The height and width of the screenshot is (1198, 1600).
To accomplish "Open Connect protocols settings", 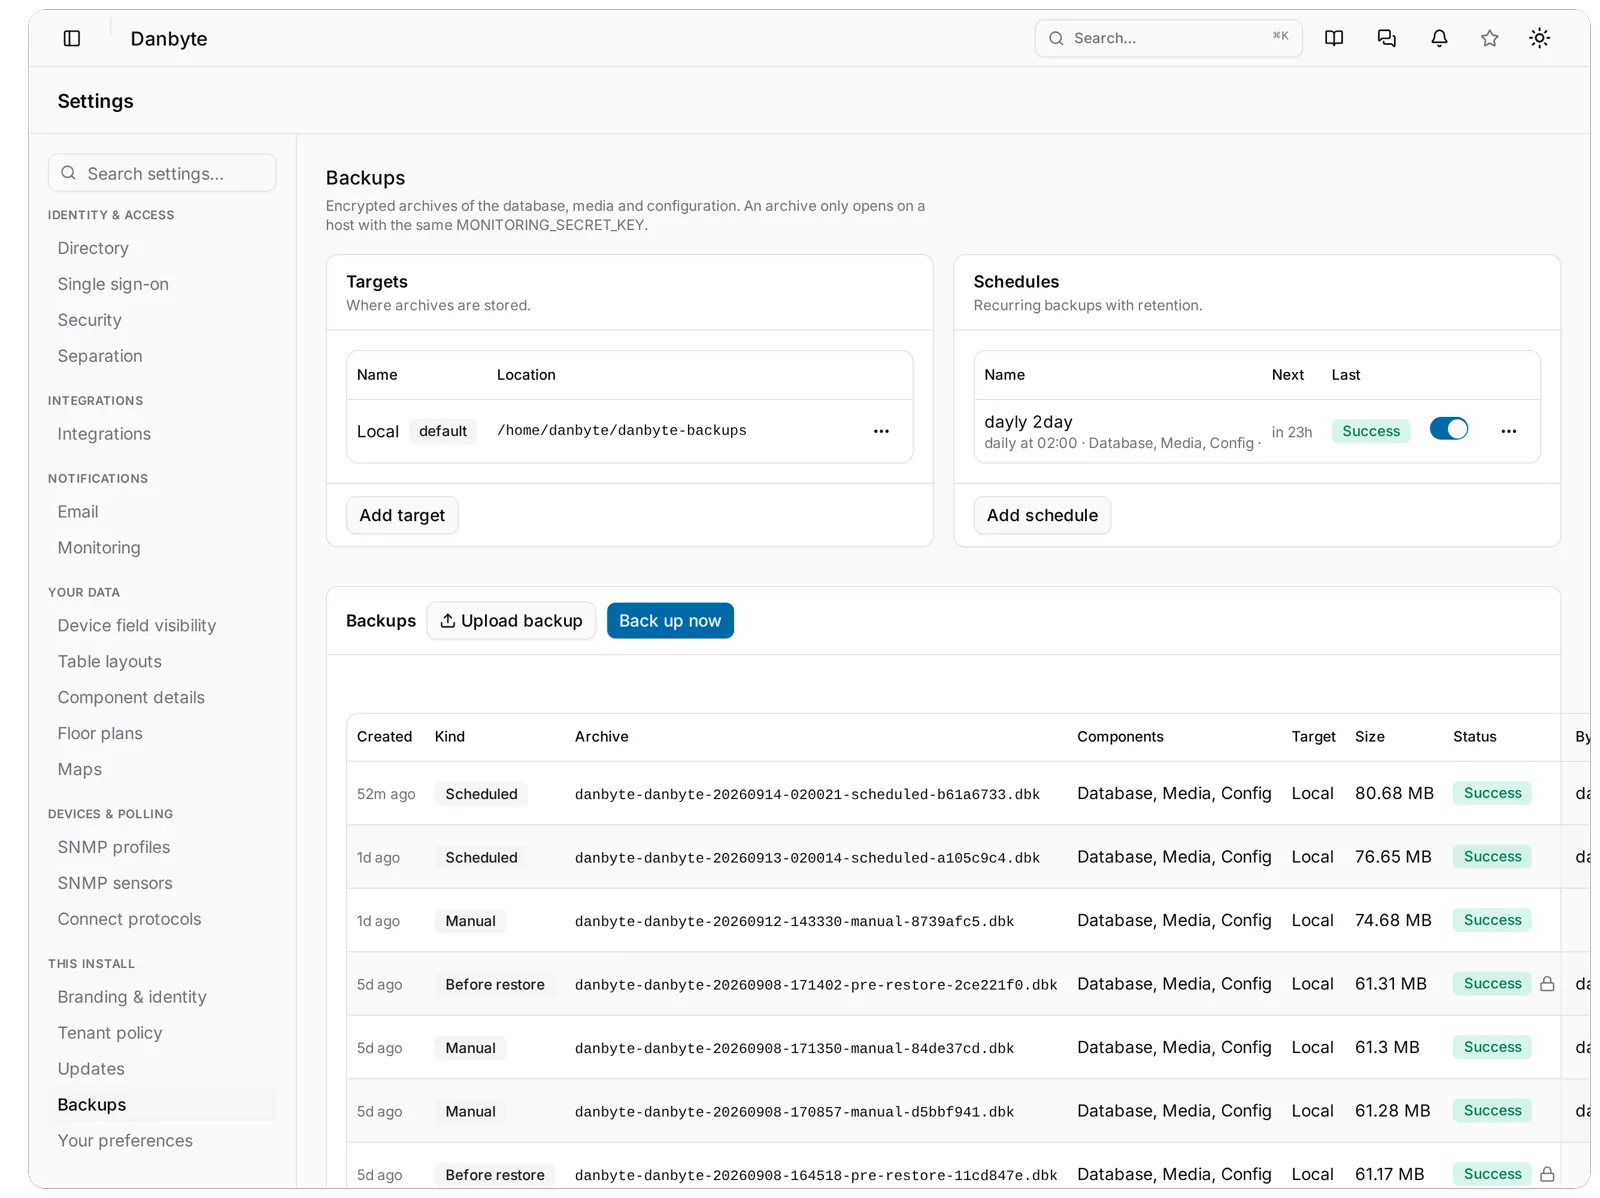I will tap(129, 920).
